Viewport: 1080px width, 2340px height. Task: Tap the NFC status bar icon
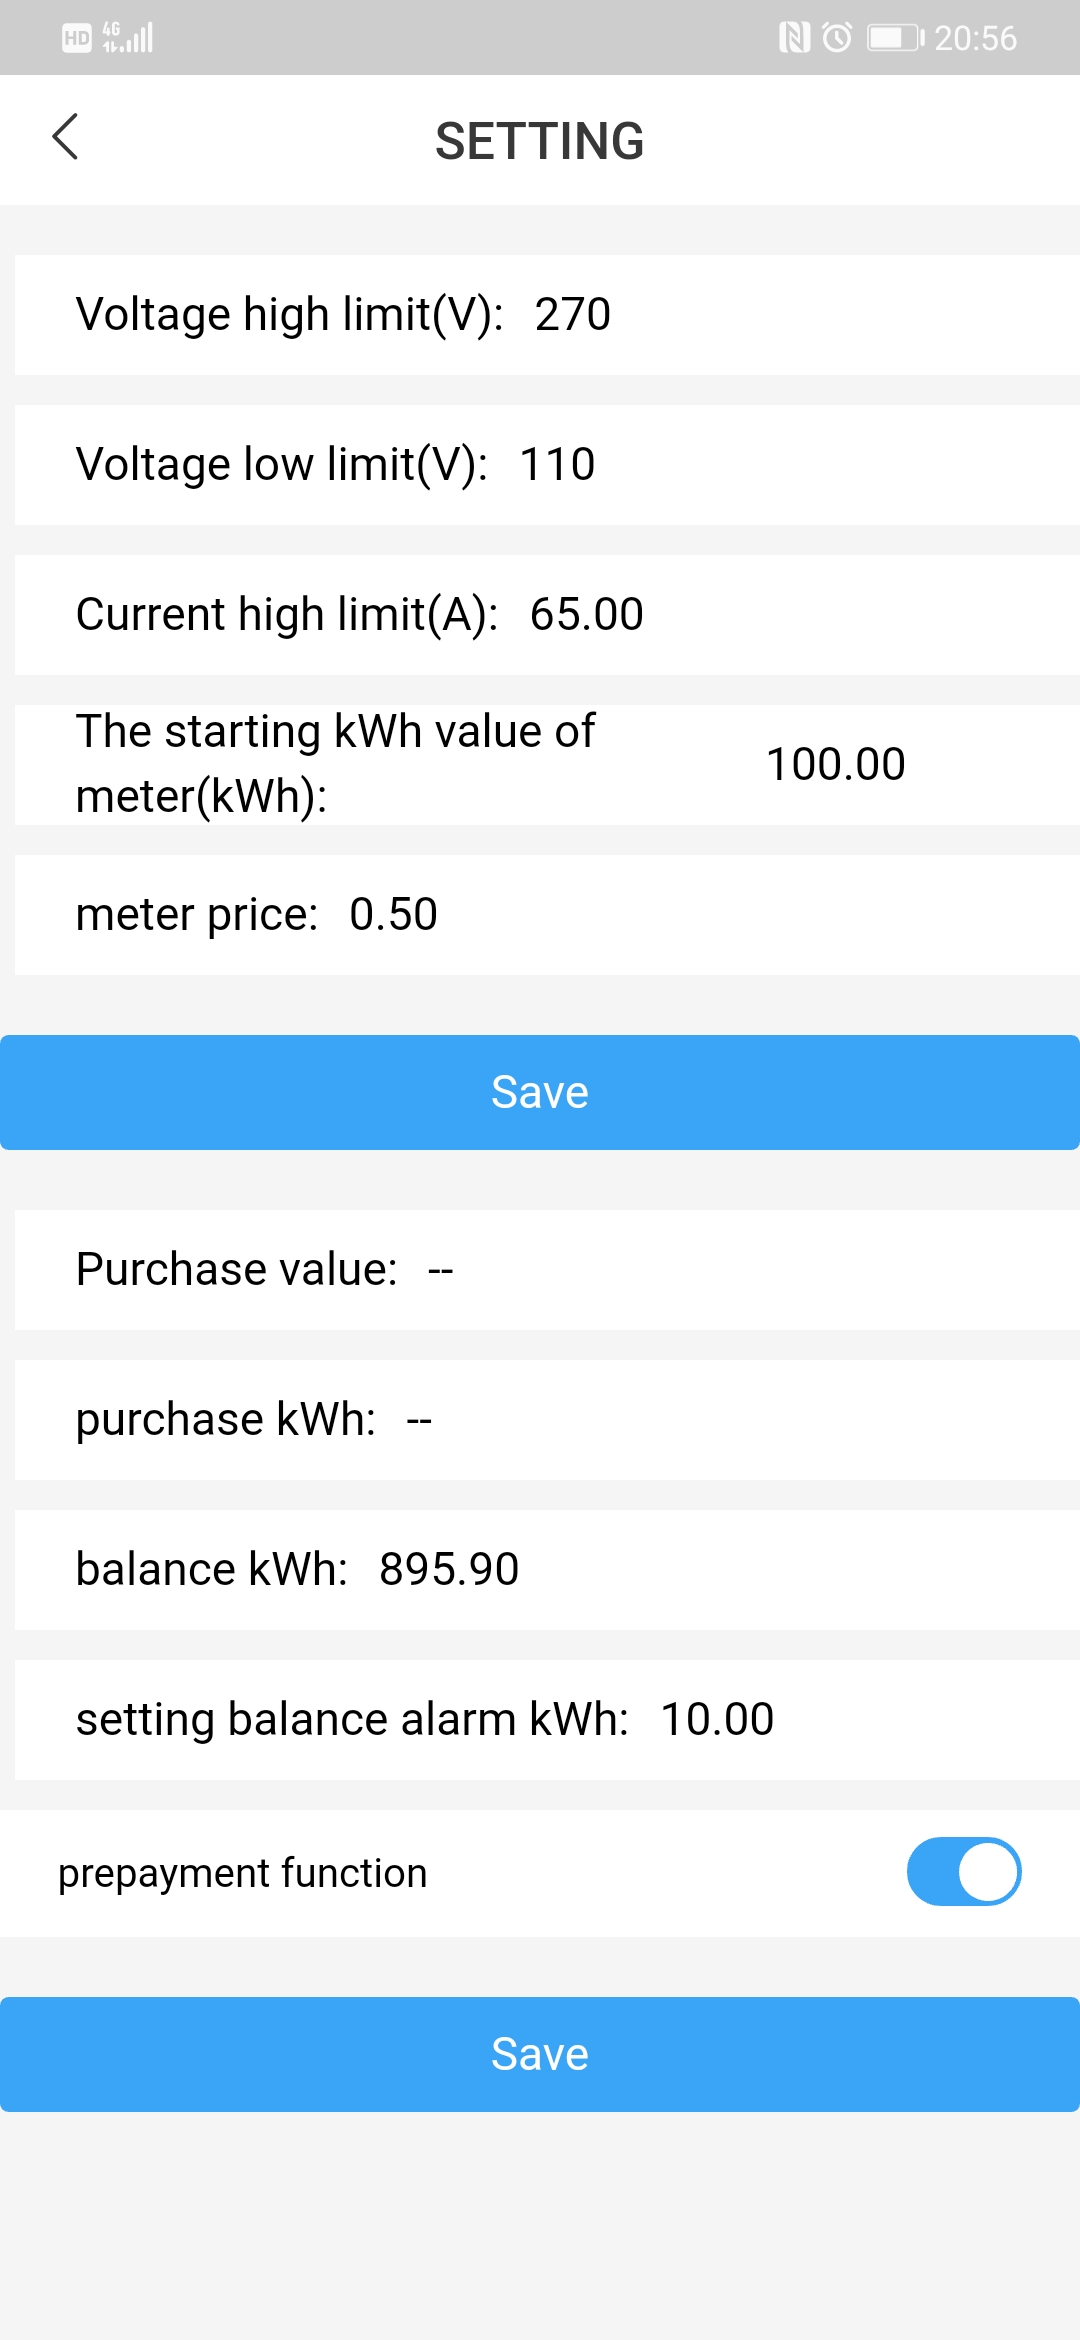794,38
